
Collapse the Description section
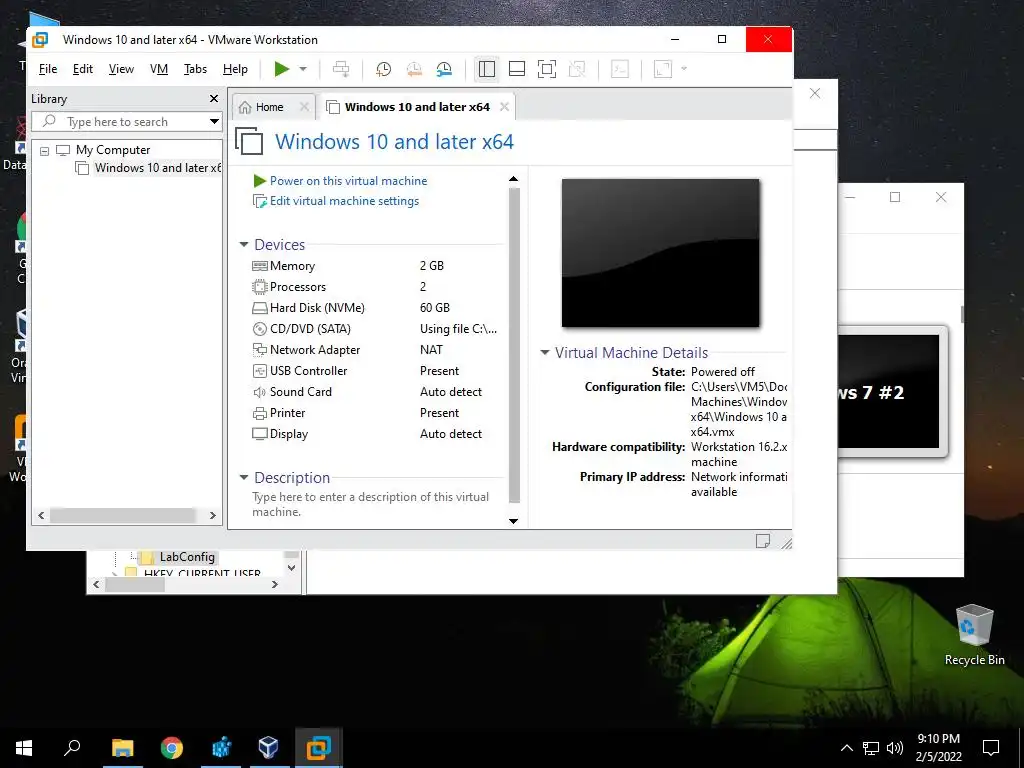point(244,477)
